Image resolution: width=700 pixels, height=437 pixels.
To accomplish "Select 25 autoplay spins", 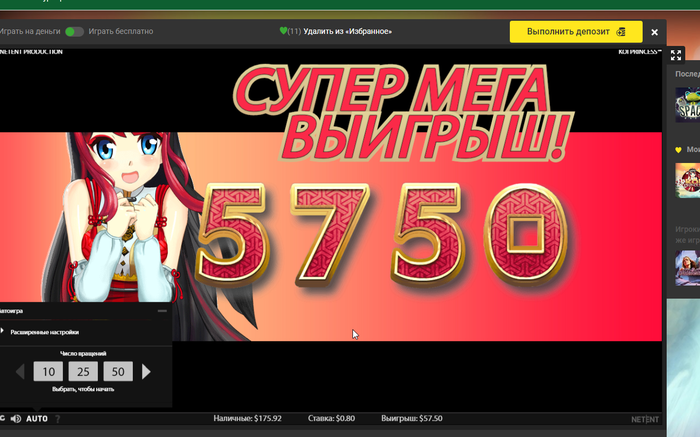I will pos(83,371).
